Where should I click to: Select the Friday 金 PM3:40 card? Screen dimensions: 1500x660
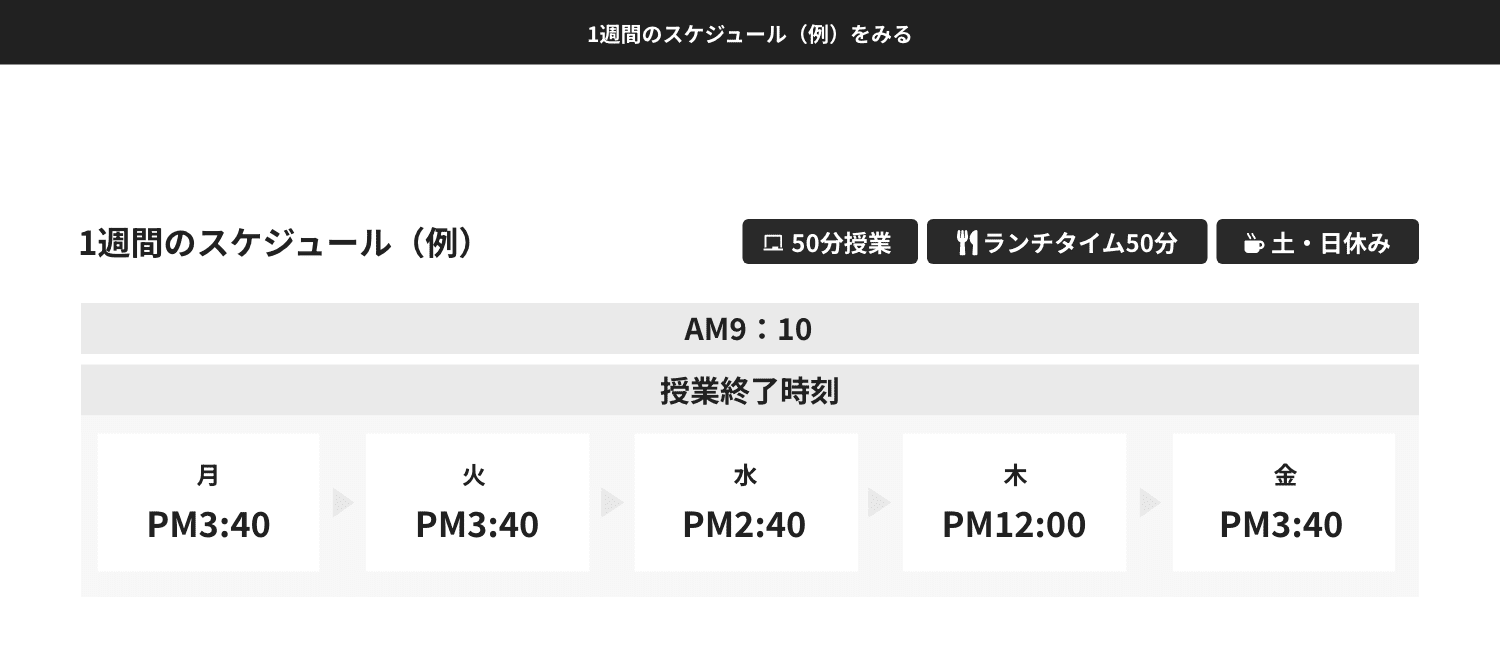pos(1283,502)
